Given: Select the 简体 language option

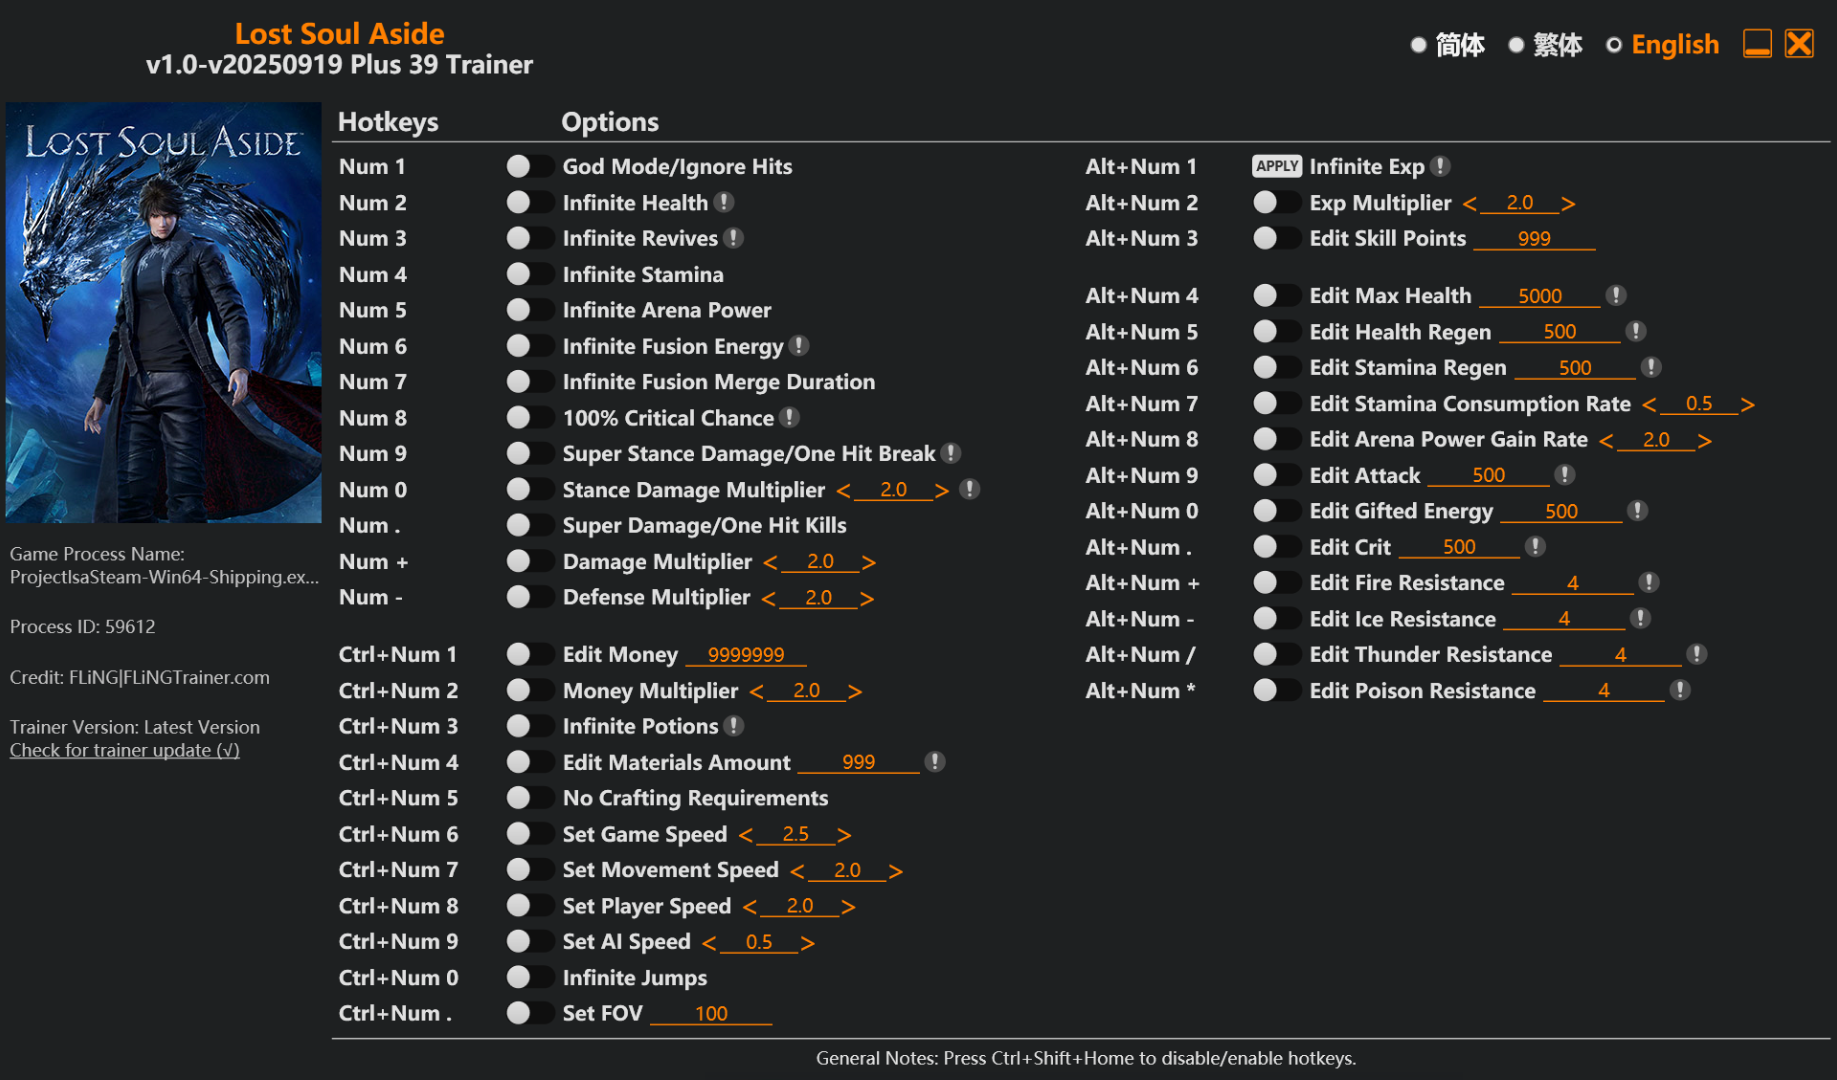Looking at the screenshot, I should [x=1446, y=45].
